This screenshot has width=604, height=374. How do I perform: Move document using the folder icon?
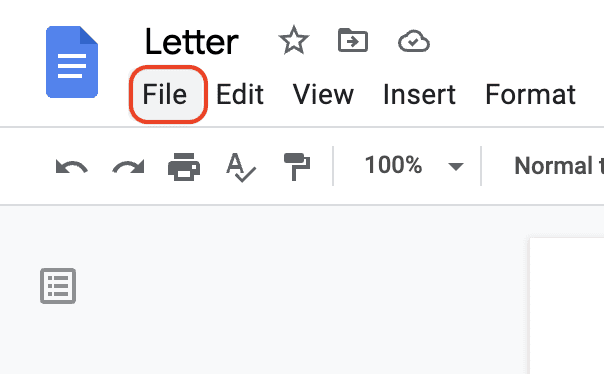[353, 40]
